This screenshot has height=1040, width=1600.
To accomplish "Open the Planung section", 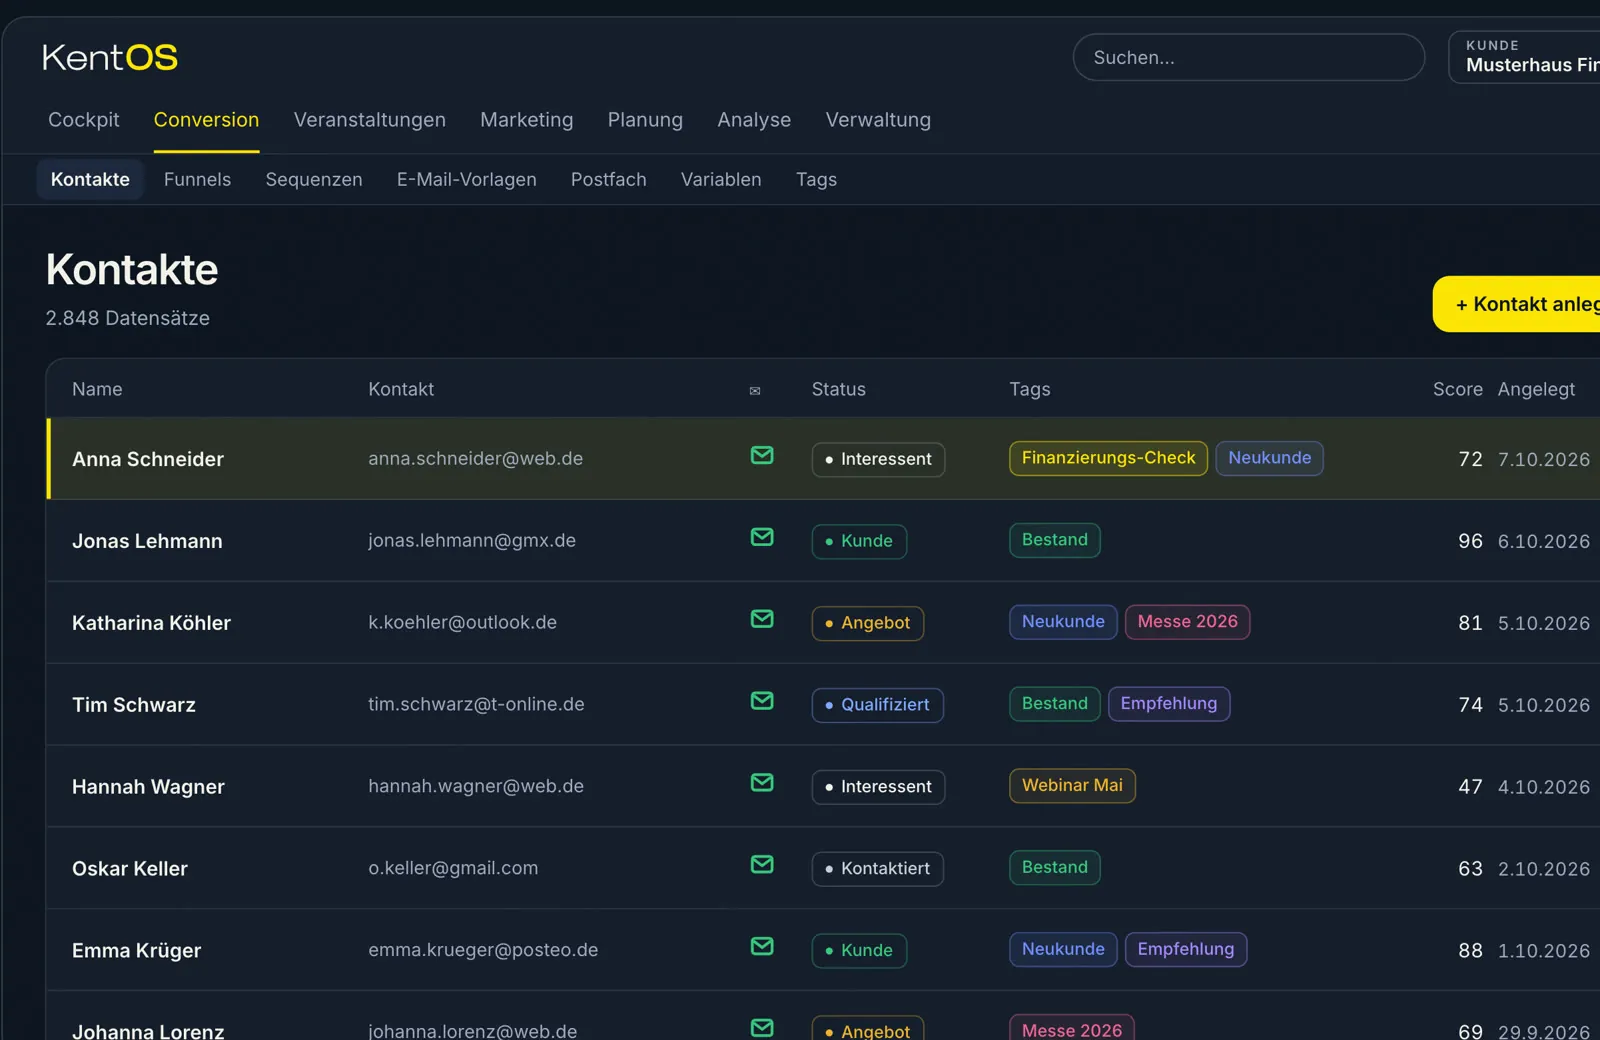I will (645, 120).
